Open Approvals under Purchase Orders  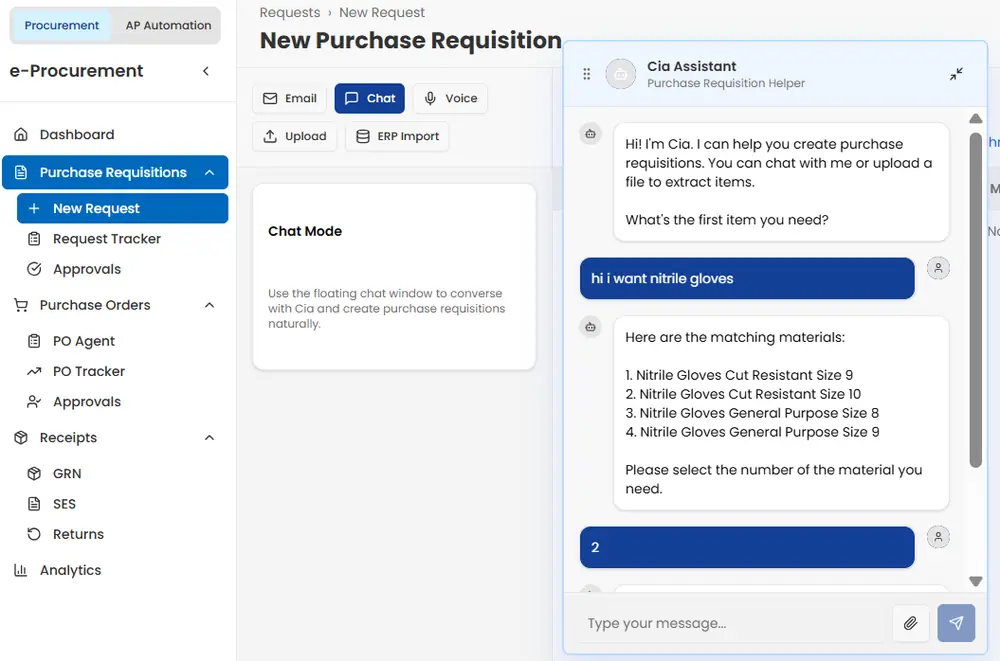pyautogui.click(x=87, y=402)
